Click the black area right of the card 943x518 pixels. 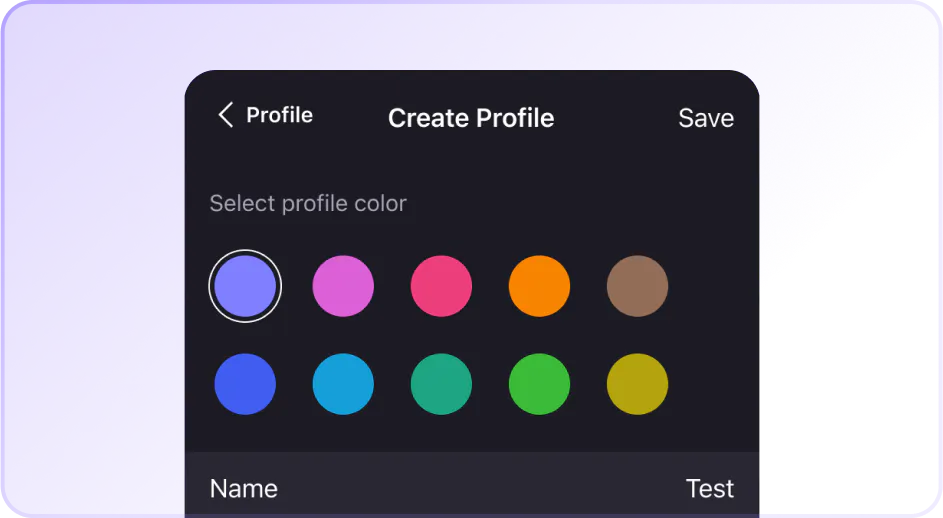click(x=850, y=400)
